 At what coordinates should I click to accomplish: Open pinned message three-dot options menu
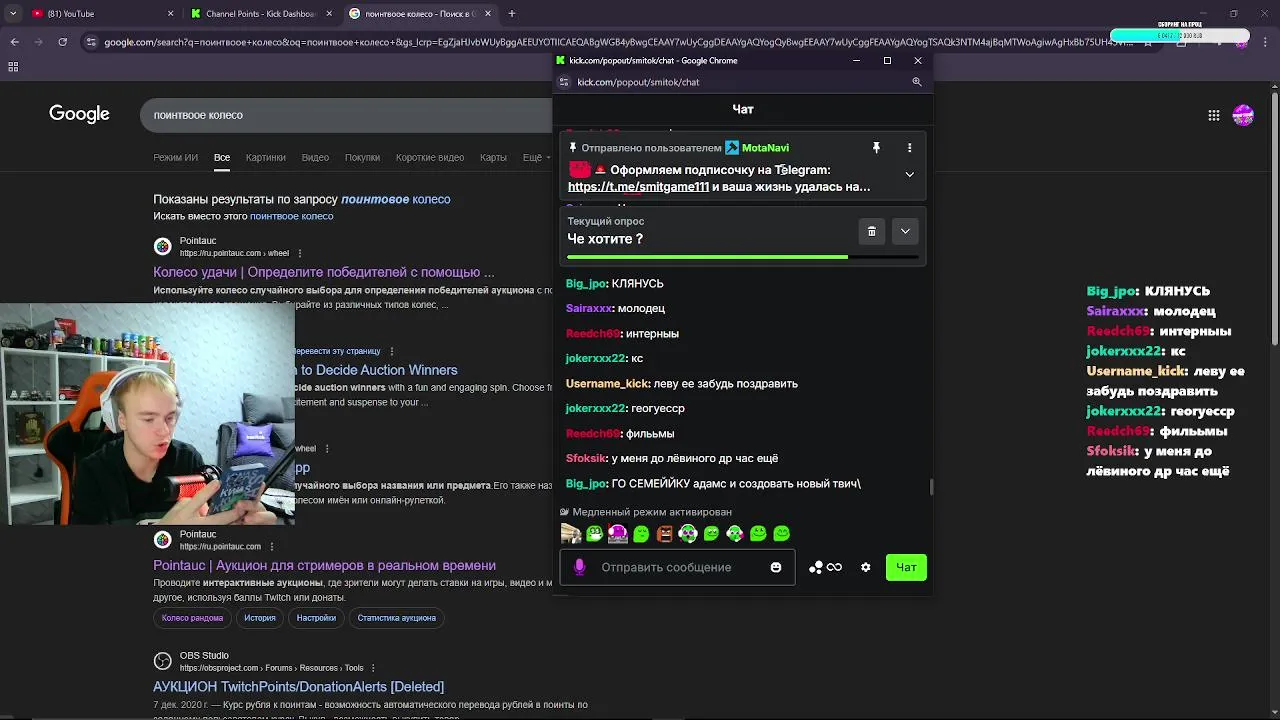pyautogui.click(x=909, y=148)
